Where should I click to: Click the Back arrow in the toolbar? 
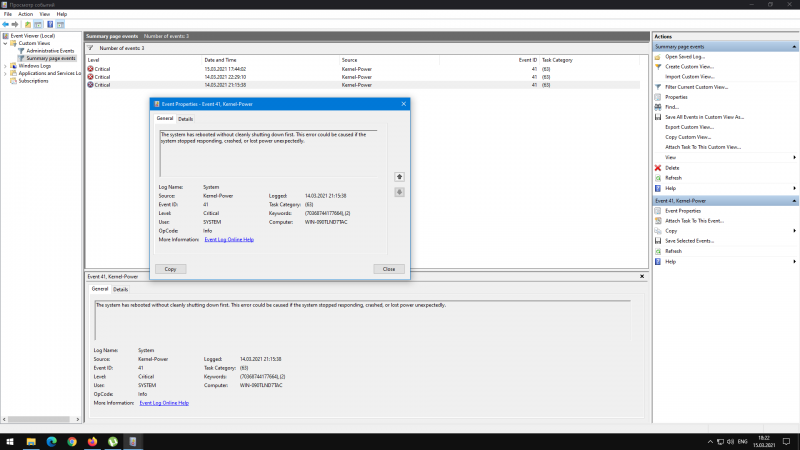tap(6, 24)
